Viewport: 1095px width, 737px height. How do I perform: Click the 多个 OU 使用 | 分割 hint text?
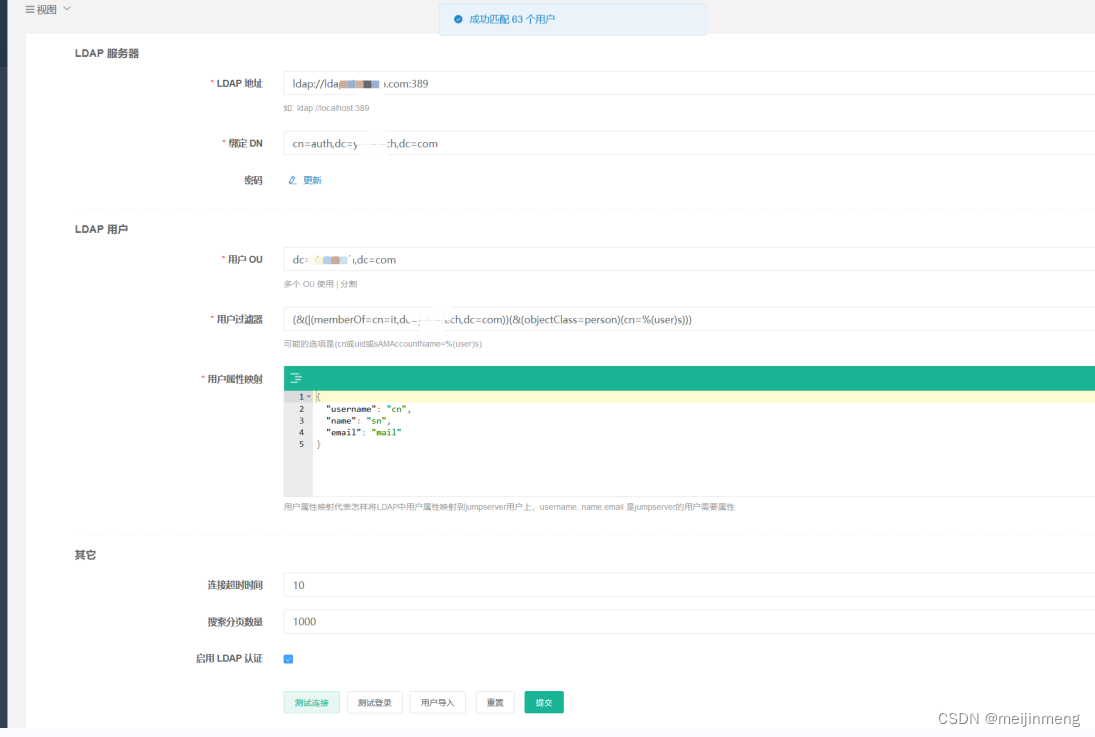pyautogui.click(x=321, y=284)
